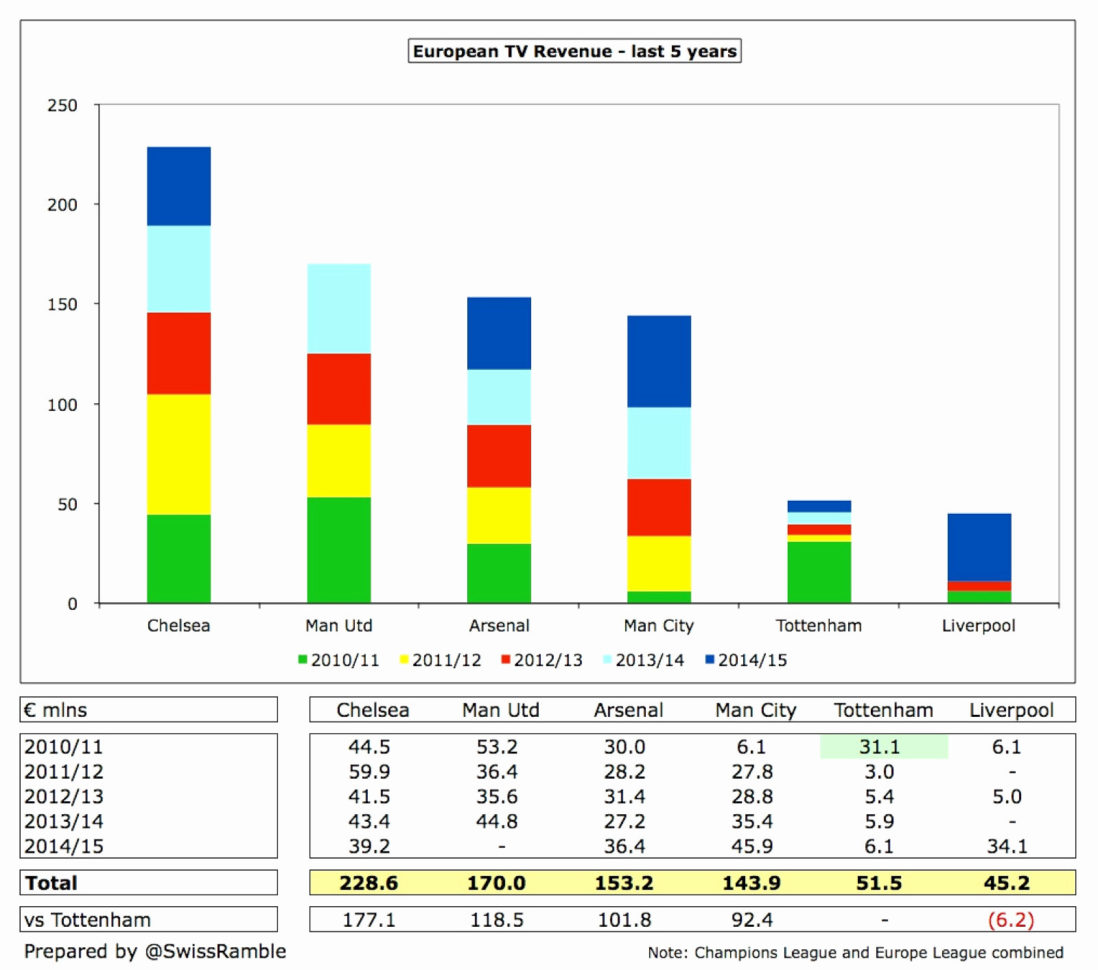This screenshot has height=970, width=1098.
Task: Click the Chelsea x-axis label under chart
Action: tap(179, 625)
